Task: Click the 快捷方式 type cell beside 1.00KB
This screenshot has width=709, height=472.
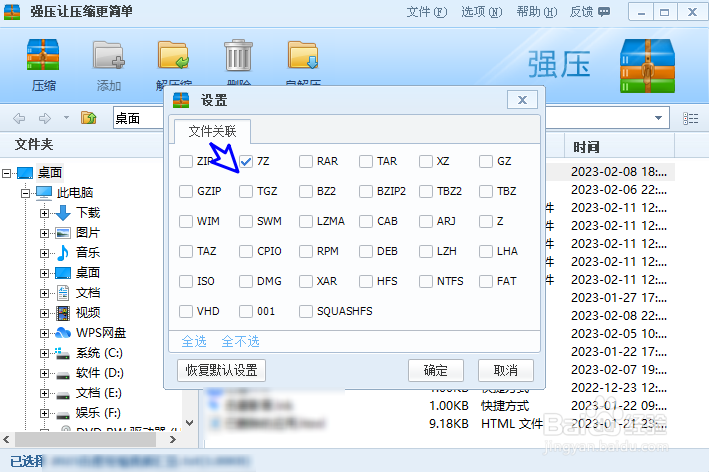Action: pyautogui.click(x=505, y=406)
